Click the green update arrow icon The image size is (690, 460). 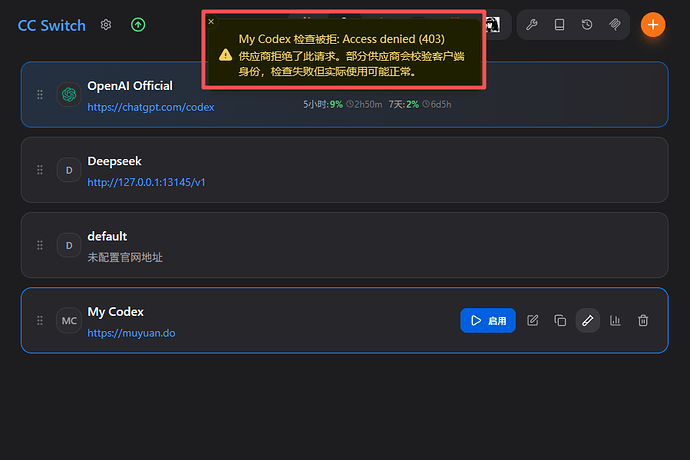pos(138,25)
